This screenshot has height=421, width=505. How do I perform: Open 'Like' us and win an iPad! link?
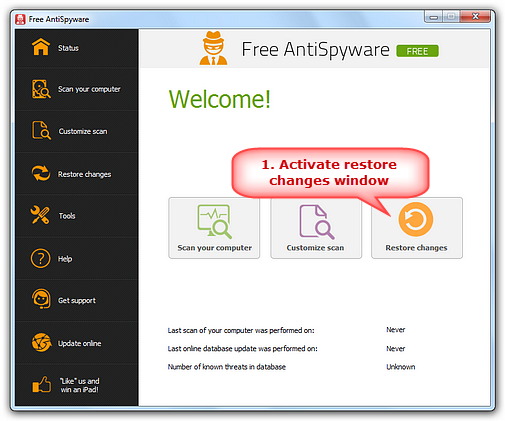pyautogui.click(x=79, y=385)
